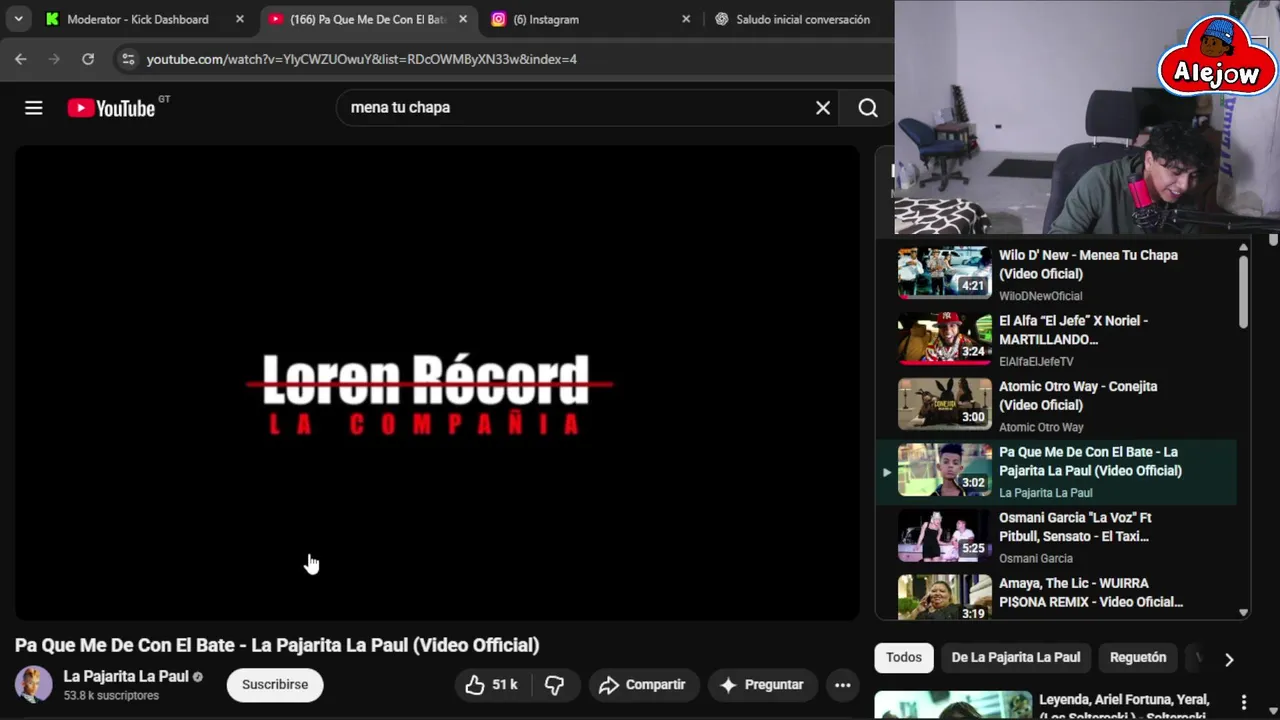Click the video player area
This screenshot has width=1280, height=720.
tap(437, 383)
